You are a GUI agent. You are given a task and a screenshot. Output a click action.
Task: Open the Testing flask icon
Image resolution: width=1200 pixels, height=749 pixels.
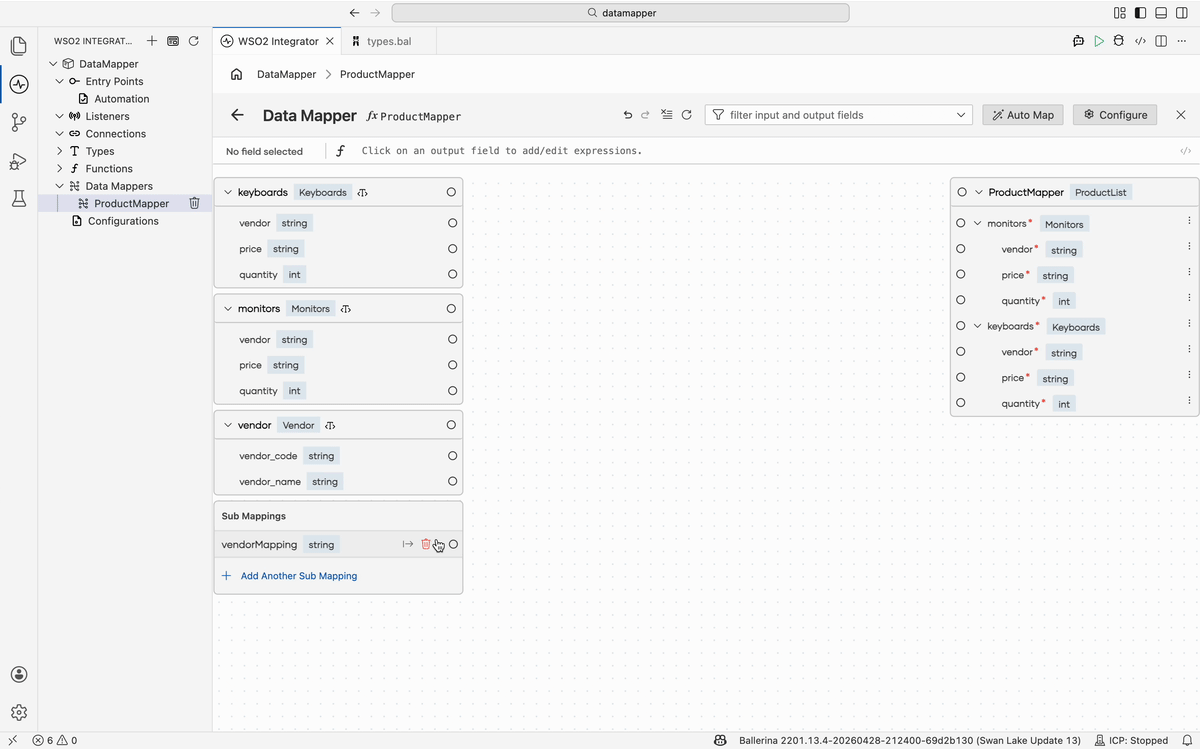point(18,198)
